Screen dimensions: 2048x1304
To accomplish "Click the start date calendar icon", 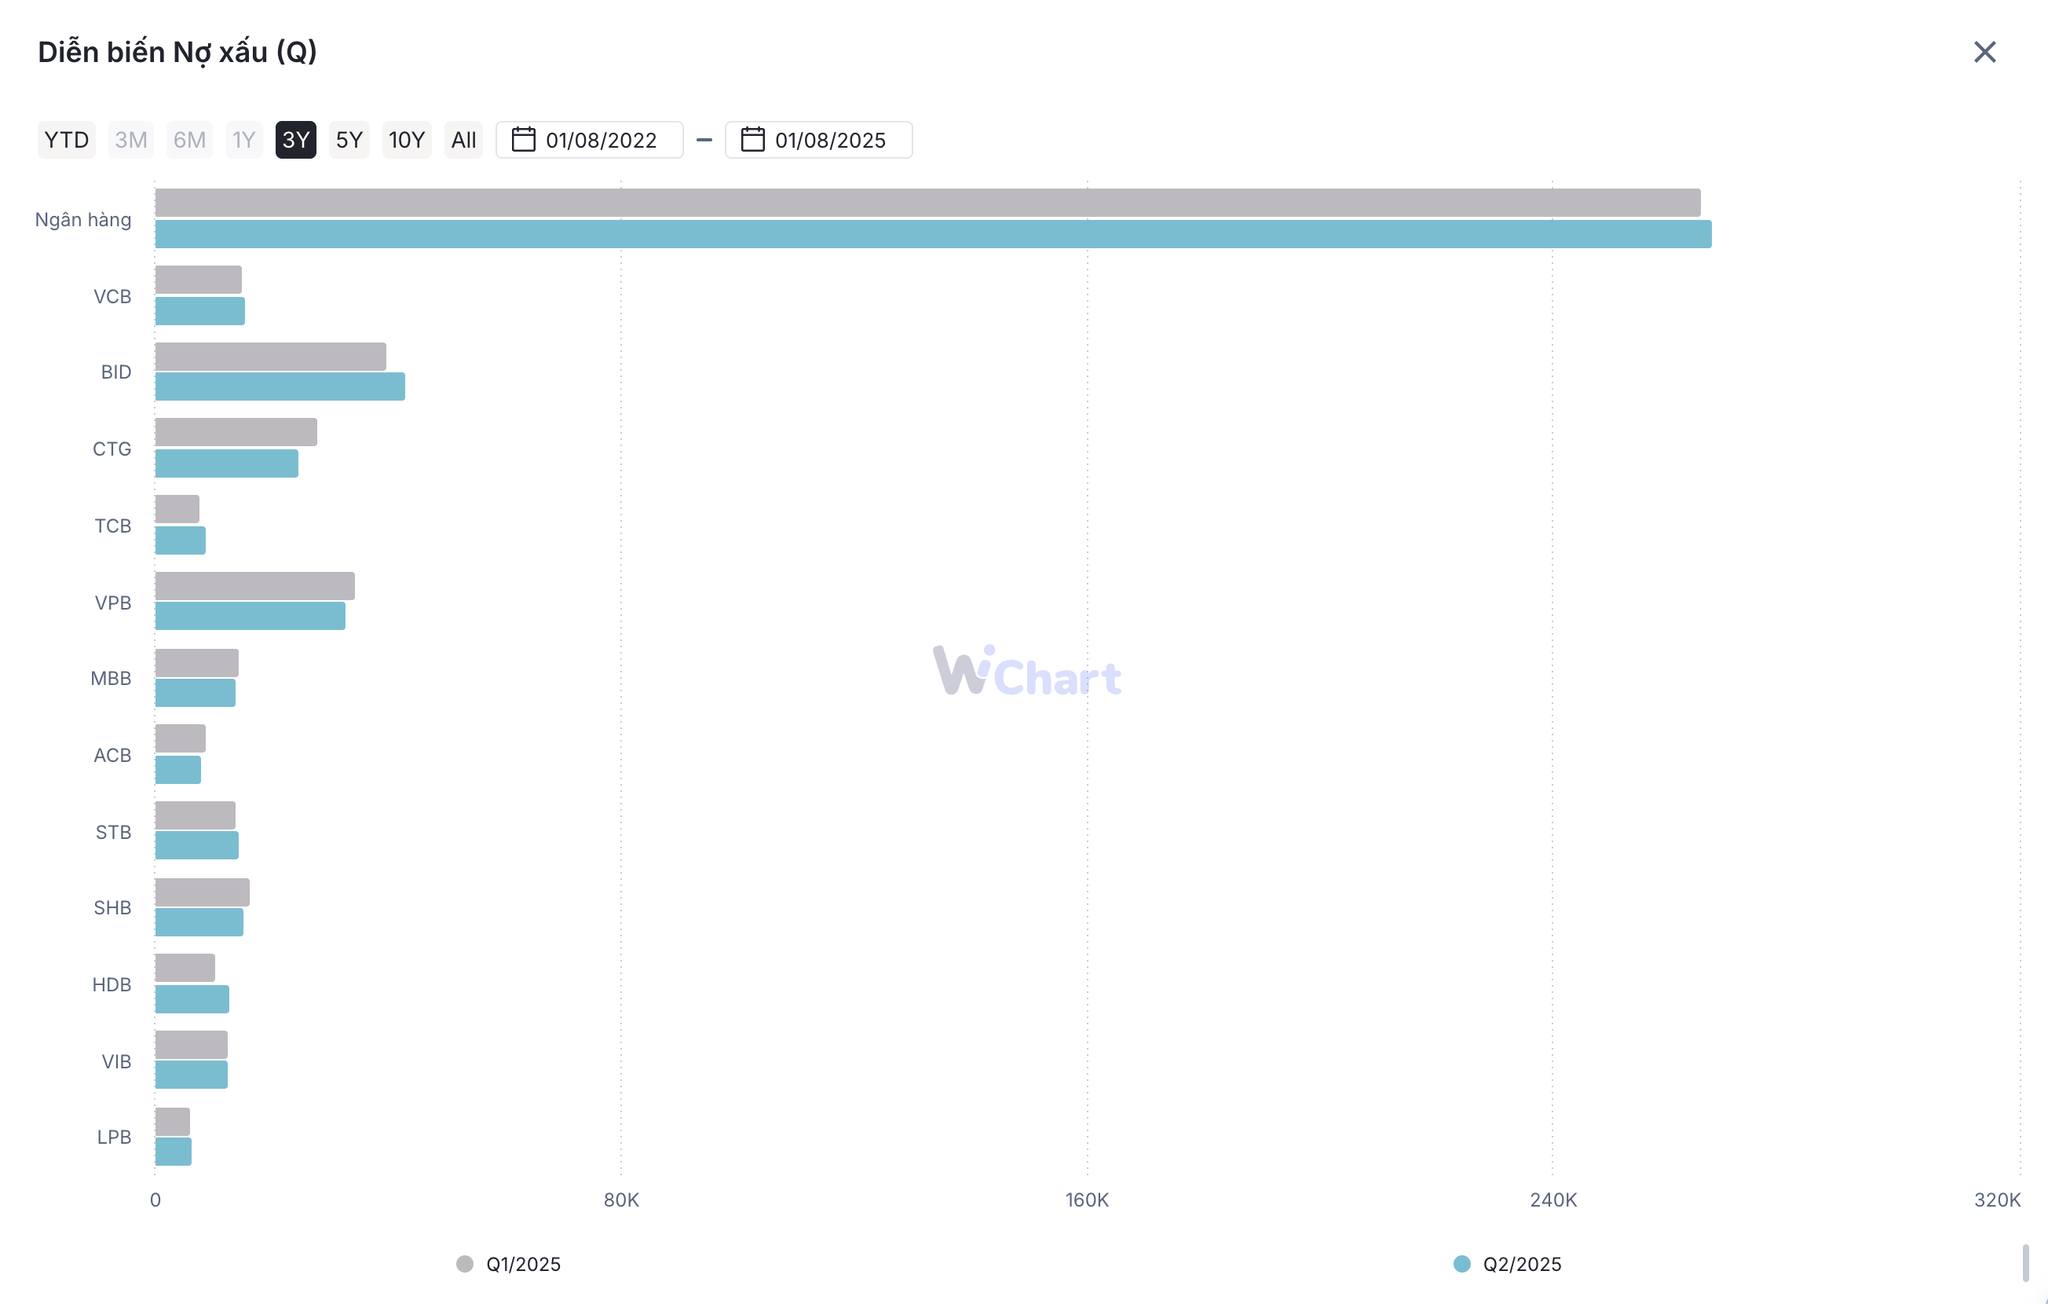I will [523, 139].
